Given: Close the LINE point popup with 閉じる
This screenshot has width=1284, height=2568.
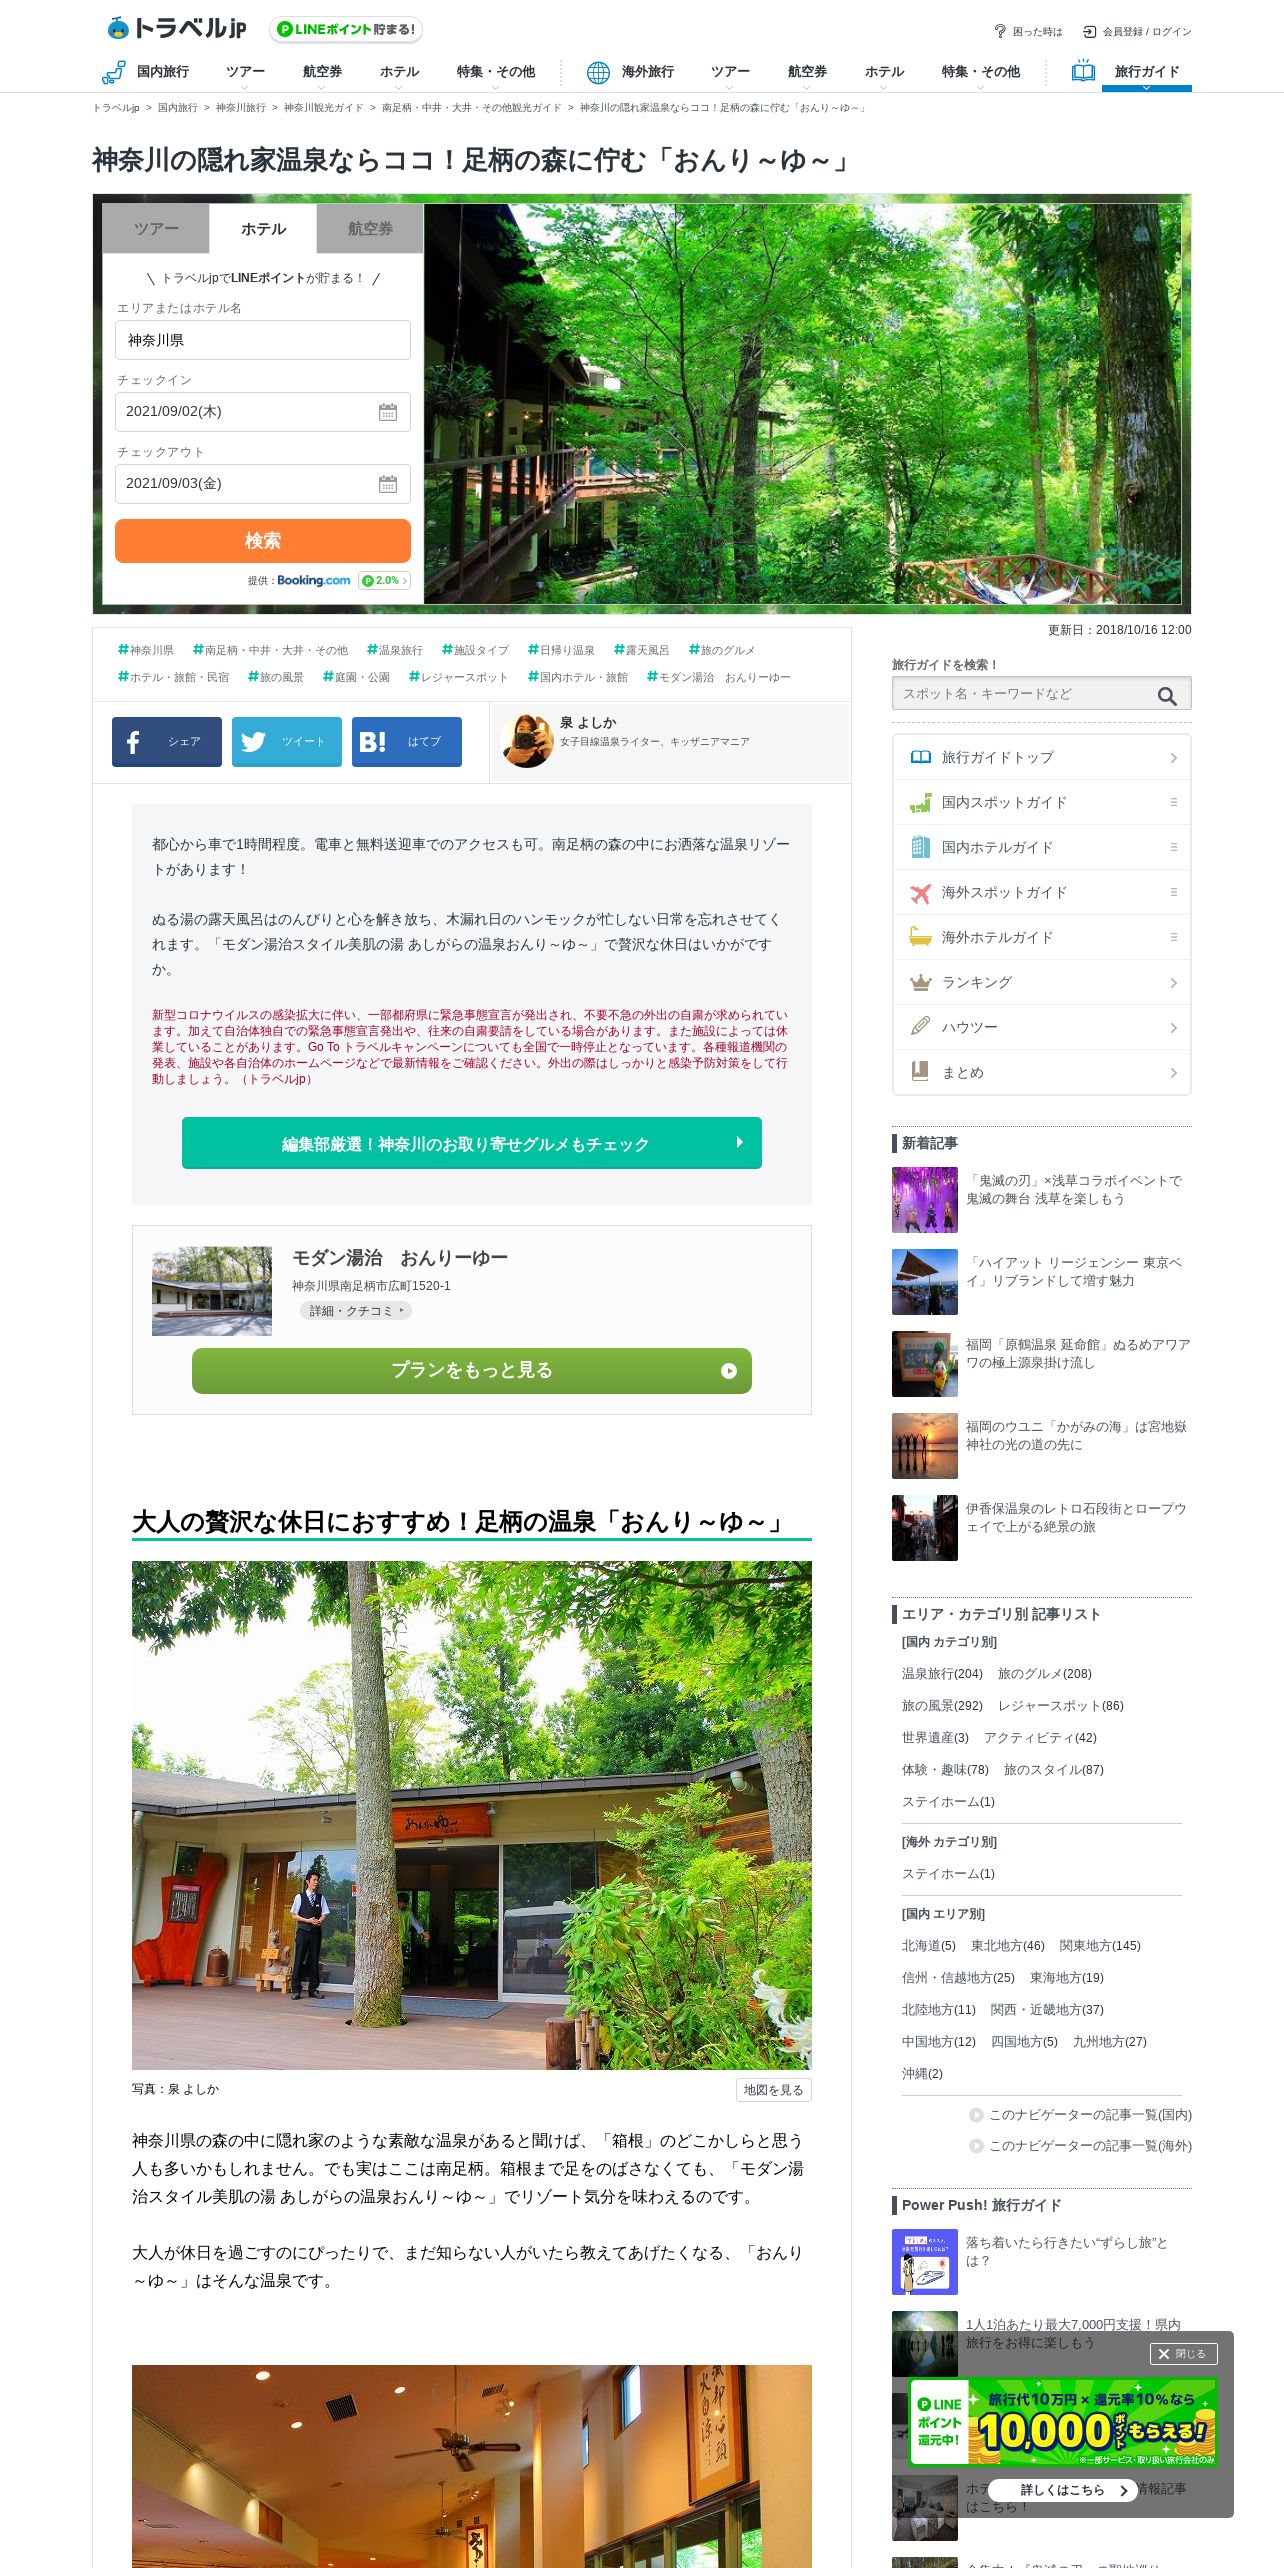Looking at the screenshot, I should pyautogui.click(x=1183, y=2354).
